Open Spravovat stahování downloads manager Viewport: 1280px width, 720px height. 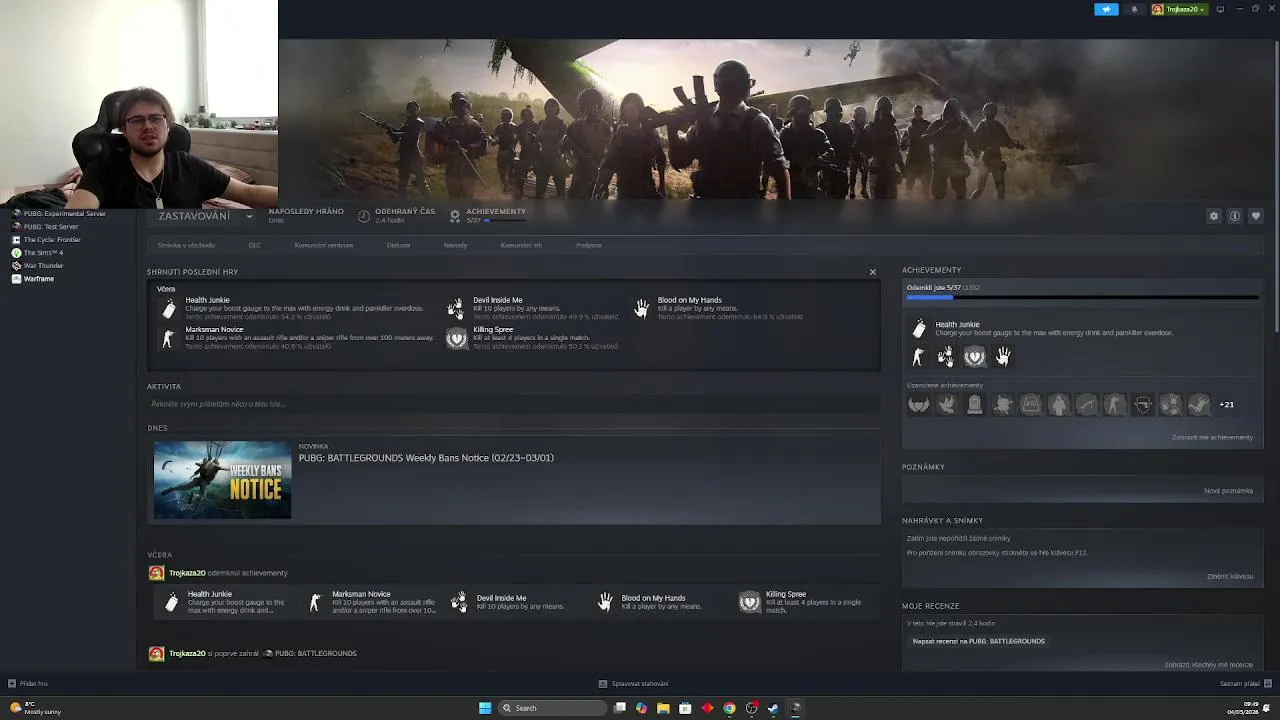click(x=633, y=684)
